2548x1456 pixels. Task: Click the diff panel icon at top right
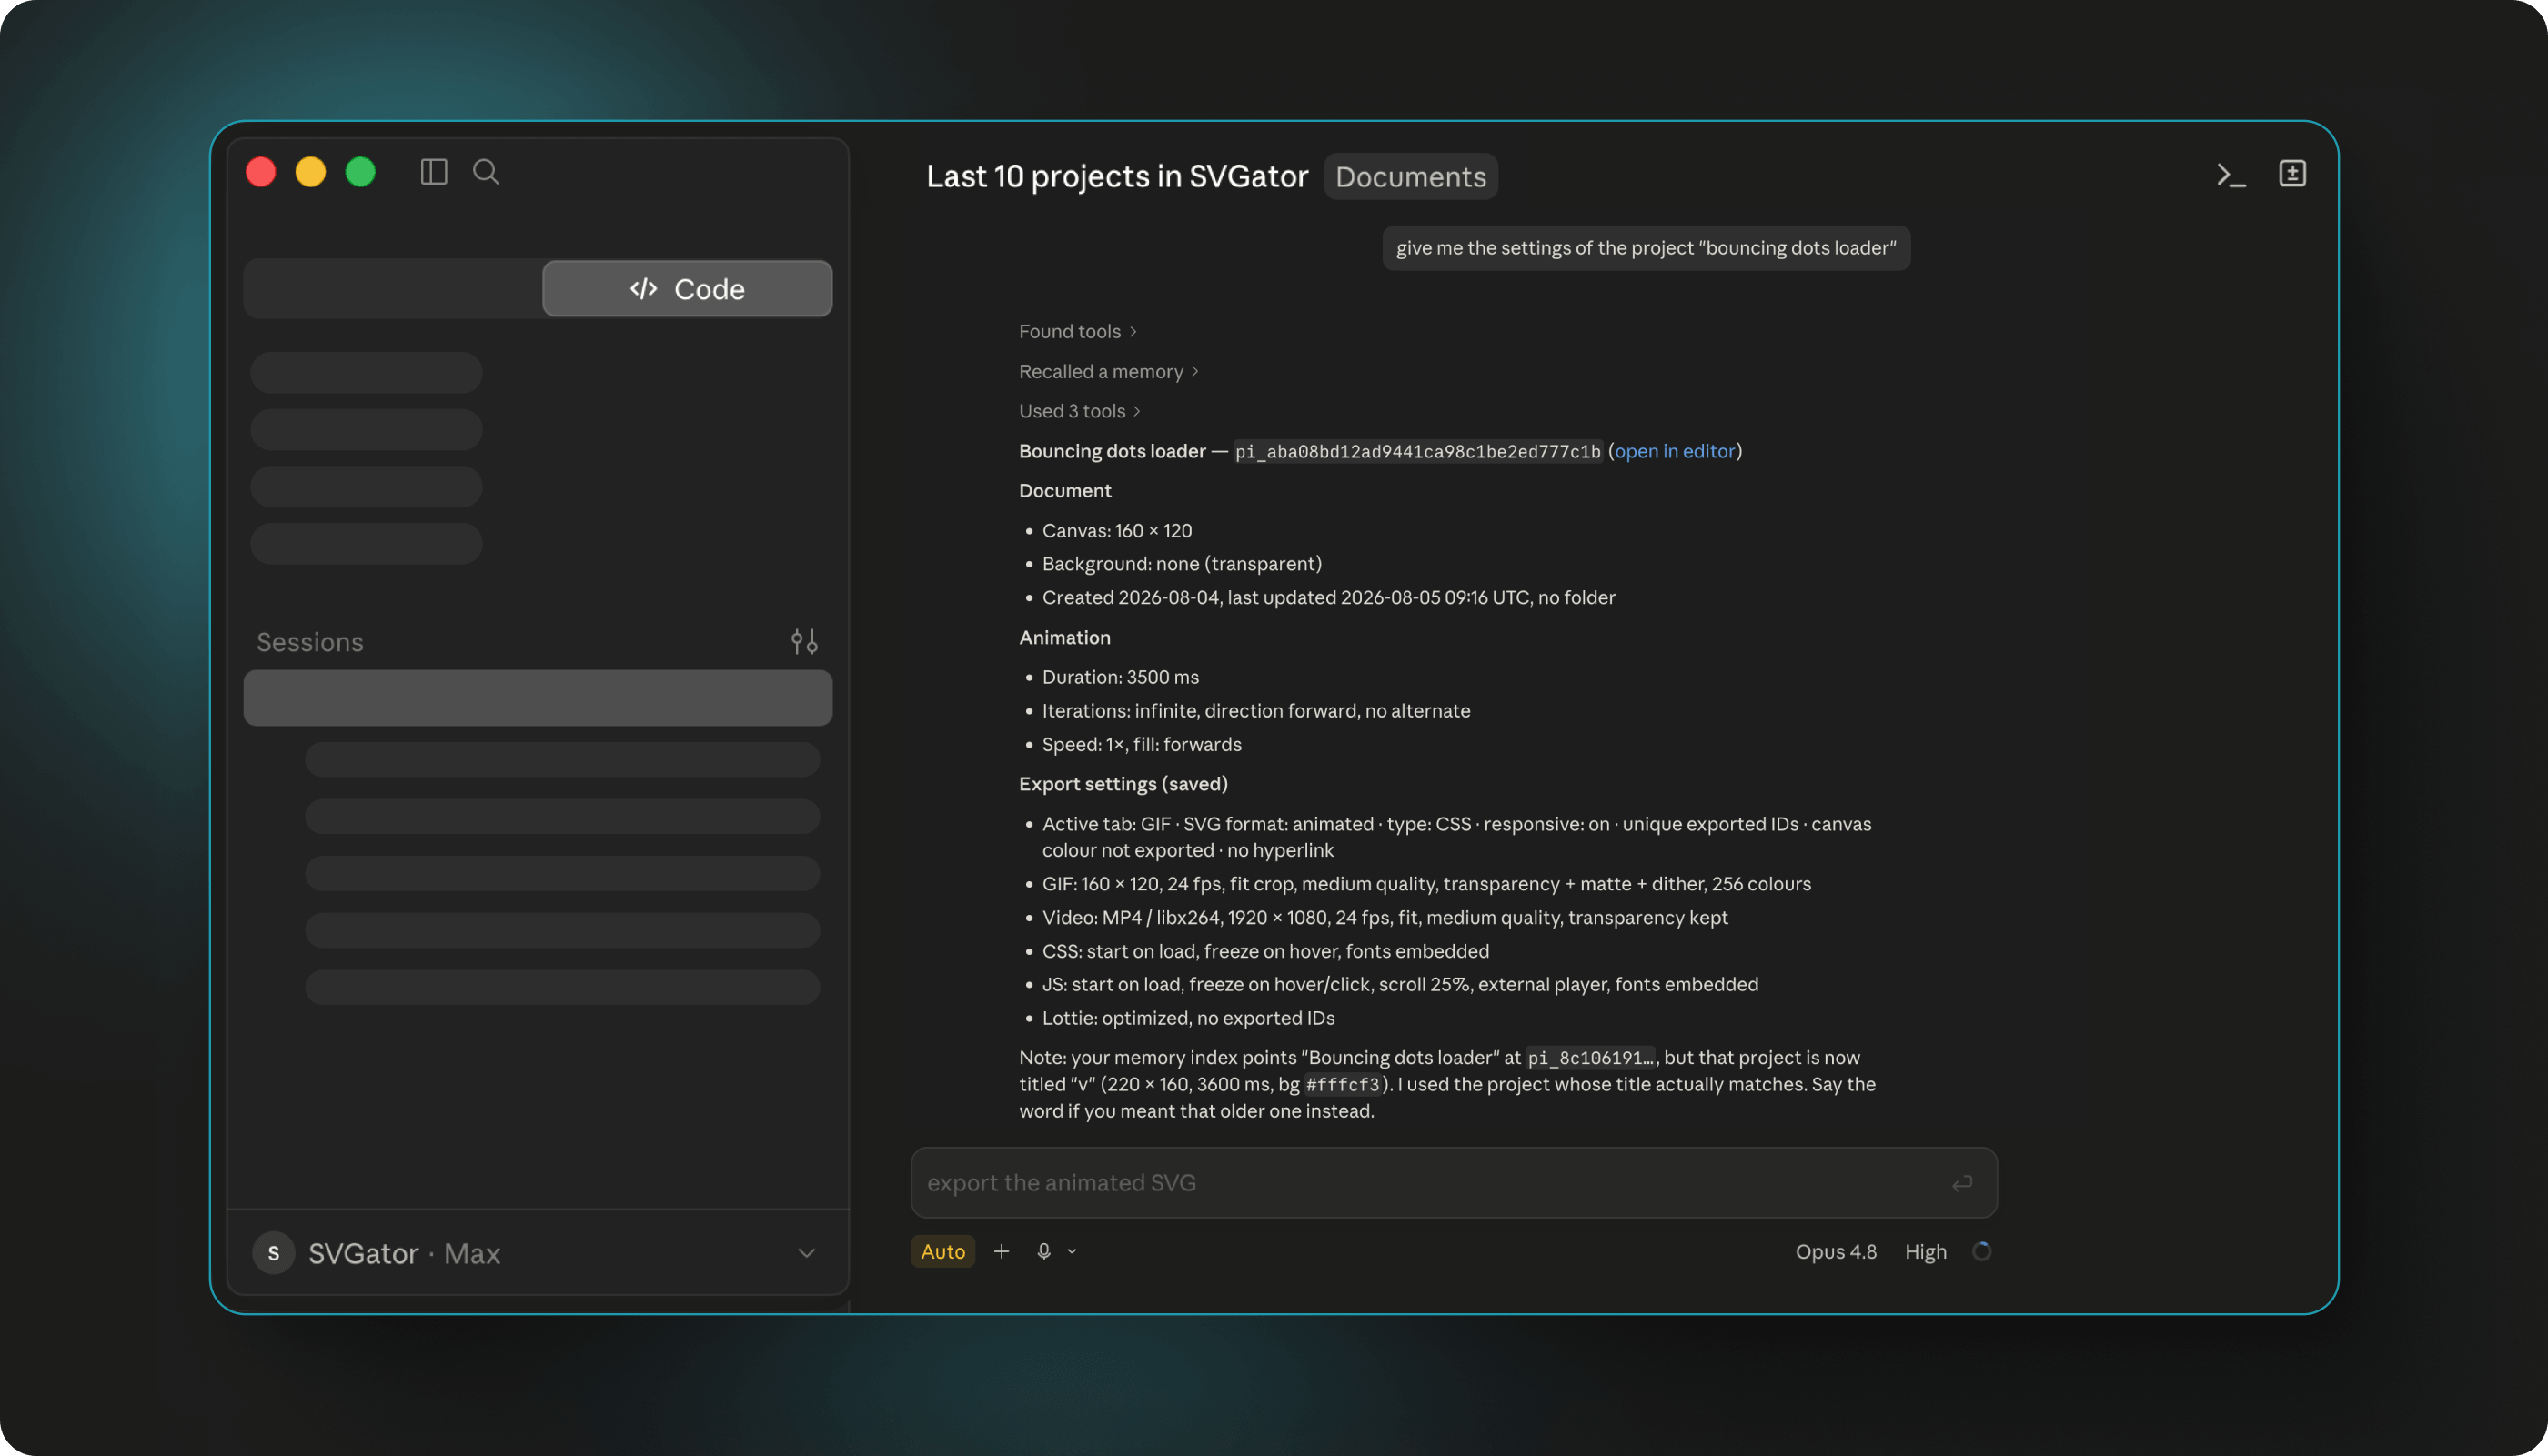(2292, 174)
